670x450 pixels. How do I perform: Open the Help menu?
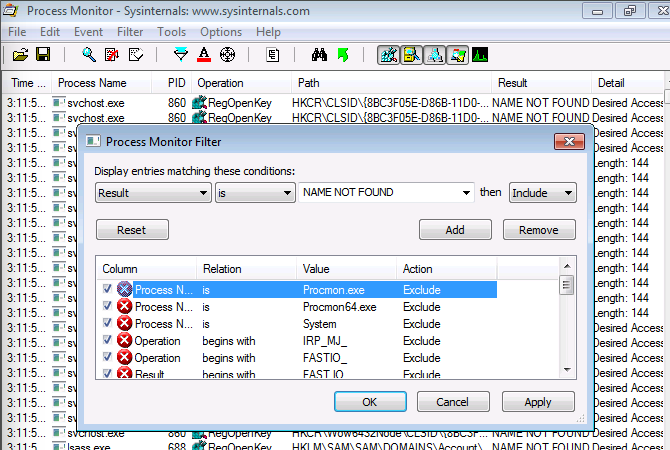268,32
